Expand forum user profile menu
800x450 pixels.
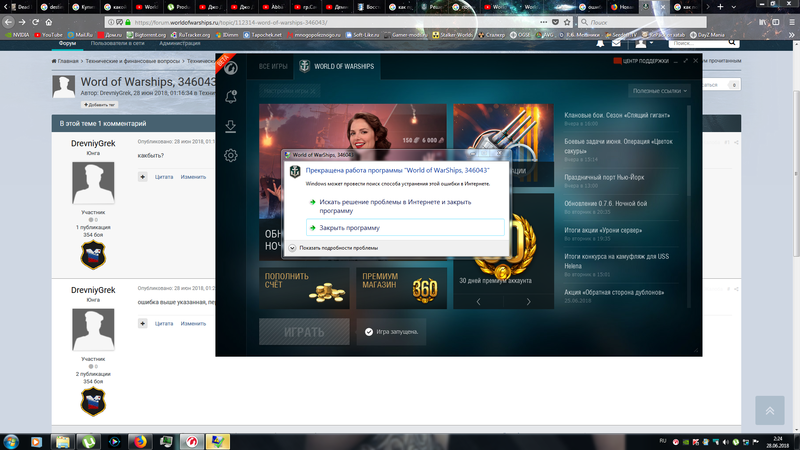point(644,44)
